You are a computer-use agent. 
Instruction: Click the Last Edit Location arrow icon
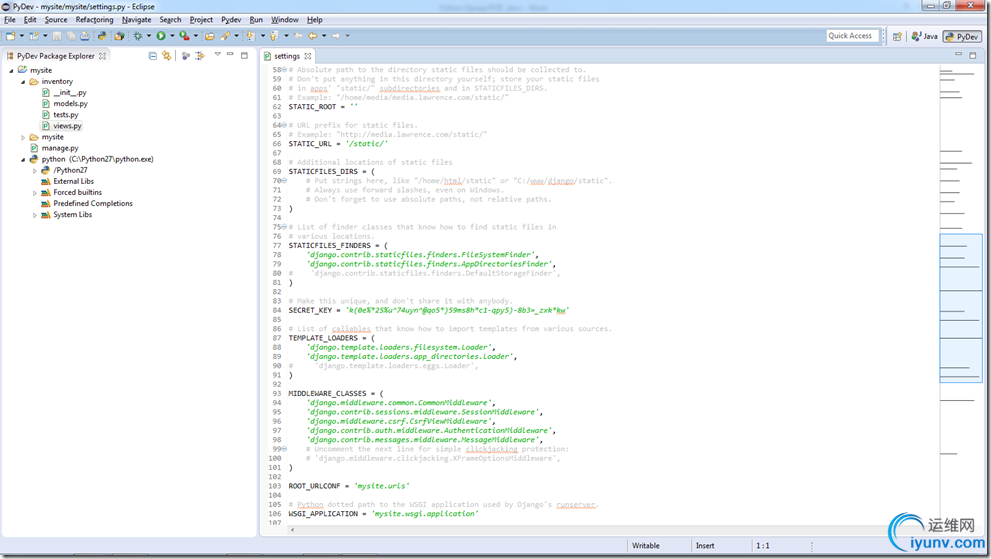pyautogui.click(x=298, y=36)
